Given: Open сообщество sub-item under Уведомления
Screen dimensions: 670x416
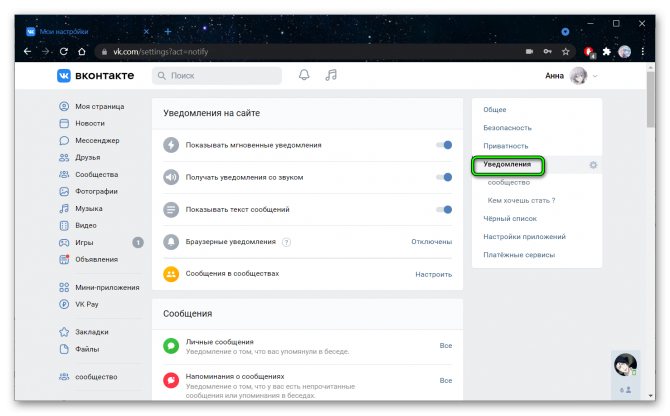Looking at the screenshot, I should (x=508, y=182).
